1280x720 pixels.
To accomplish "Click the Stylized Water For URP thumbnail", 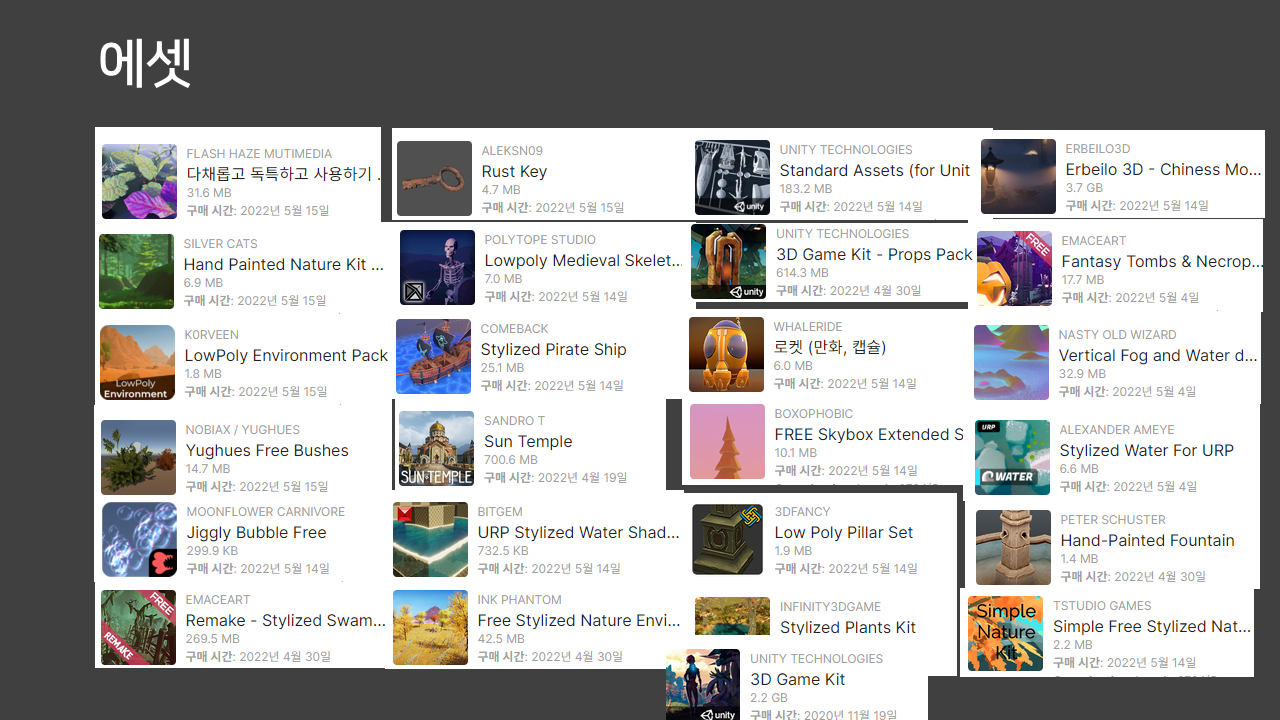I will pos(1012,457).
